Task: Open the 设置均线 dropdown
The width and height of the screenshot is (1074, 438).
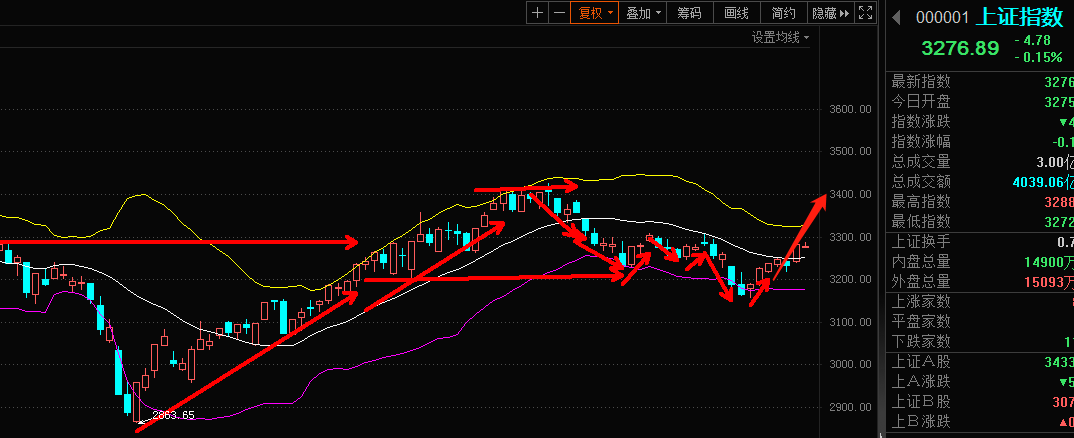Action: (x=780, y=37)
